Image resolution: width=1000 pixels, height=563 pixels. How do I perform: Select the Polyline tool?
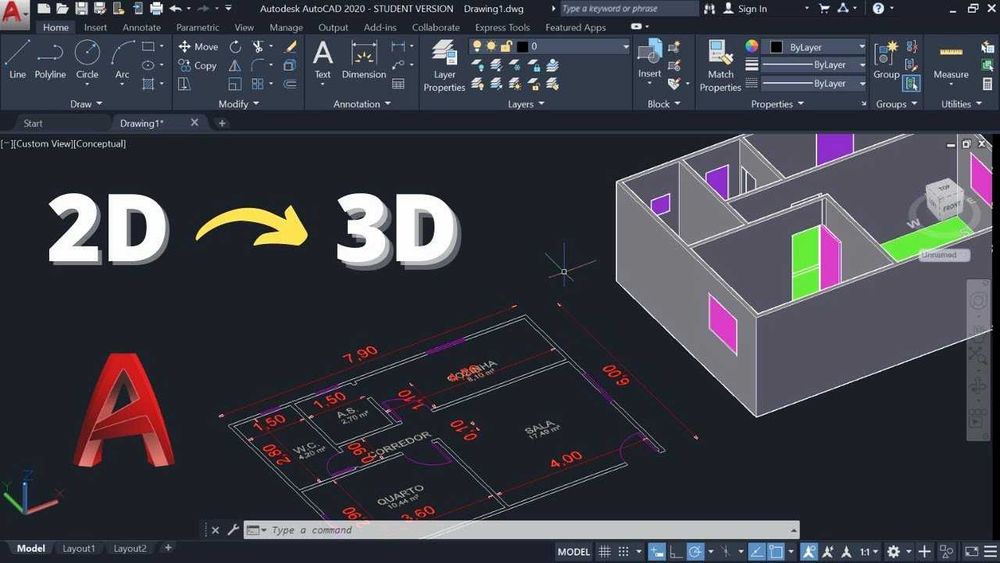[50, 59]
